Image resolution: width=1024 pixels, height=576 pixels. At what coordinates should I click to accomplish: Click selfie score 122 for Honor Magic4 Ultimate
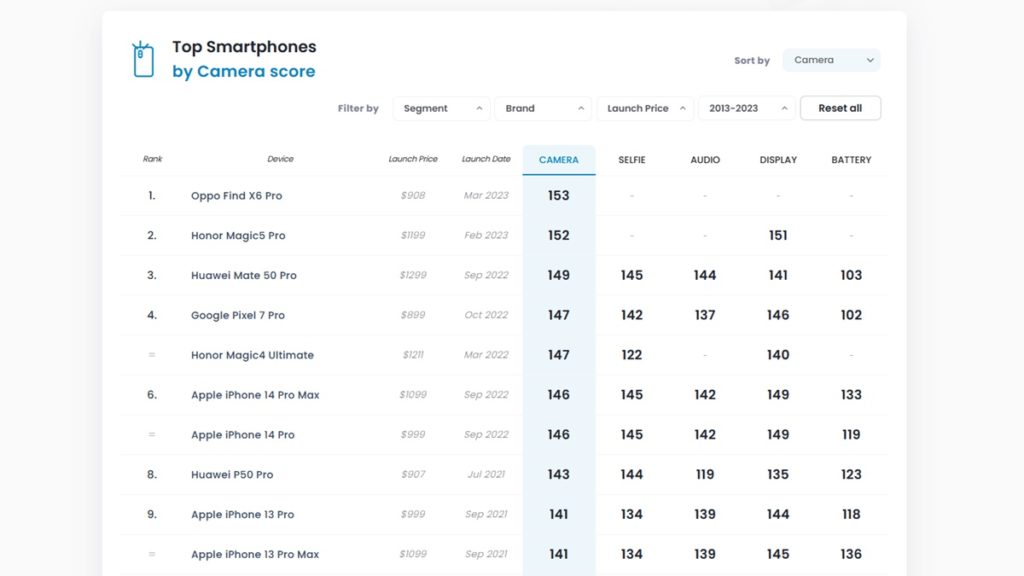click(632, 355)
